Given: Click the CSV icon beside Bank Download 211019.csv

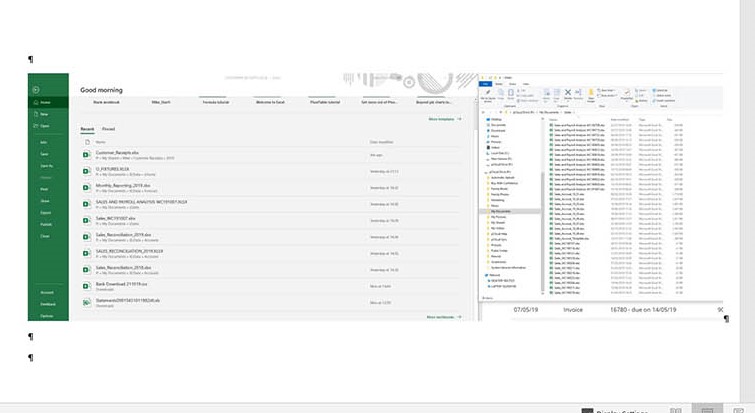Looking at the screenshot, I should click(x=87, y=286).
